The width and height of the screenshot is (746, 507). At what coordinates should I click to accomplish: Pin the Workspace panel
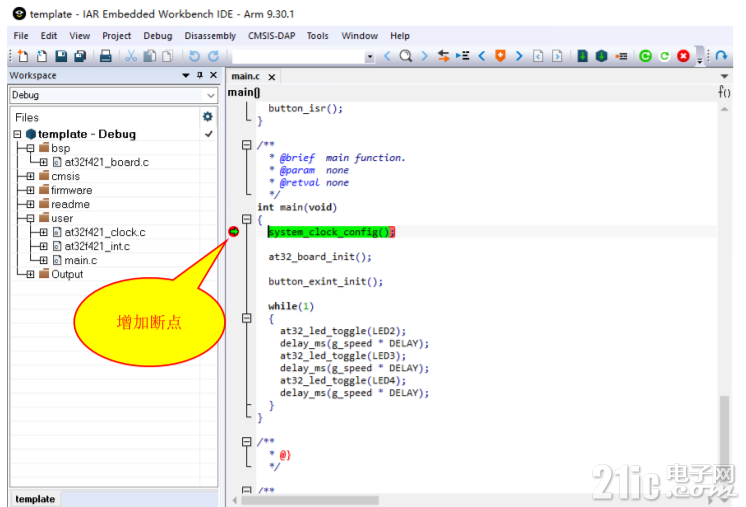pos(200,75)
